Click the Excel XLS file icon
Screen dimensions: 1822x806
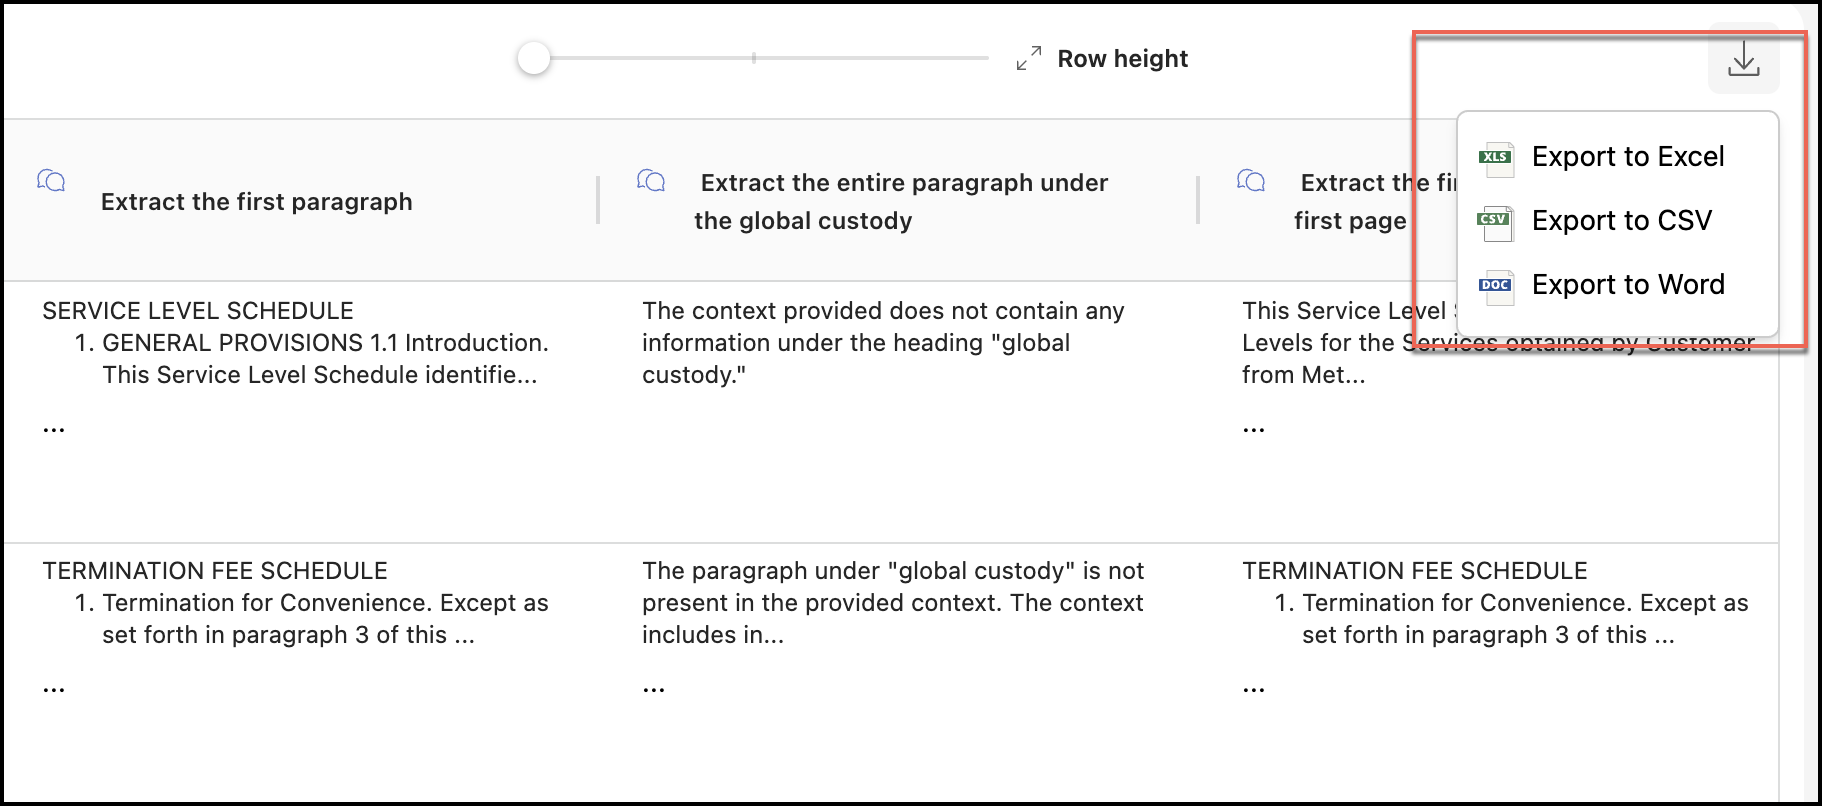[x=1496, y=158]
